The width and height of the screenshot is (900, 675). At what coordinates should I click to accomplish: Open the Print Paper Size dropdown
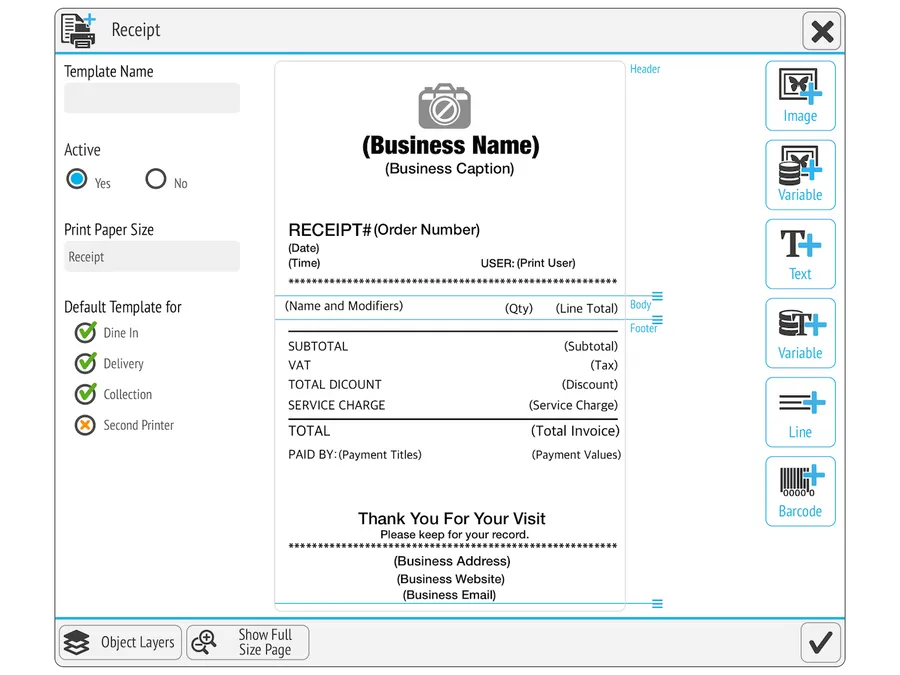point(152,257)
